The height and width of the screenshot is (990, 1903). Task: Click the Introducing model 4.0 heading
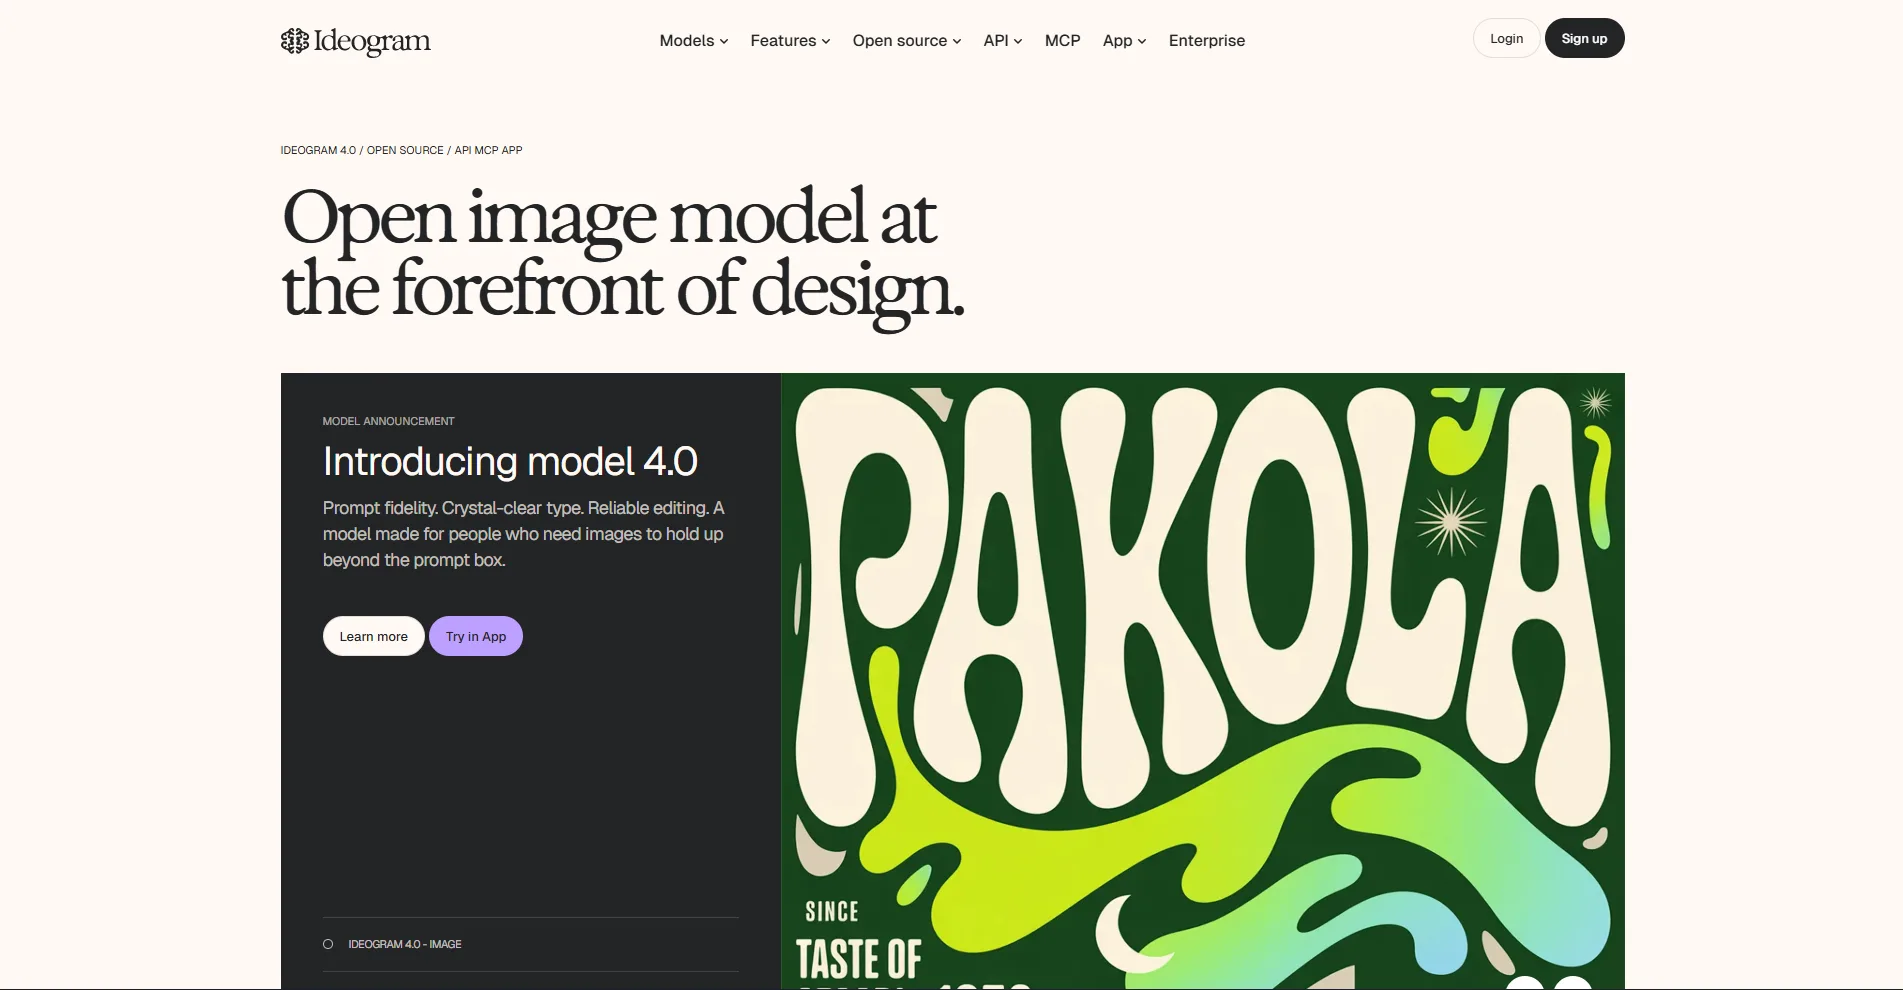[510, 461]
